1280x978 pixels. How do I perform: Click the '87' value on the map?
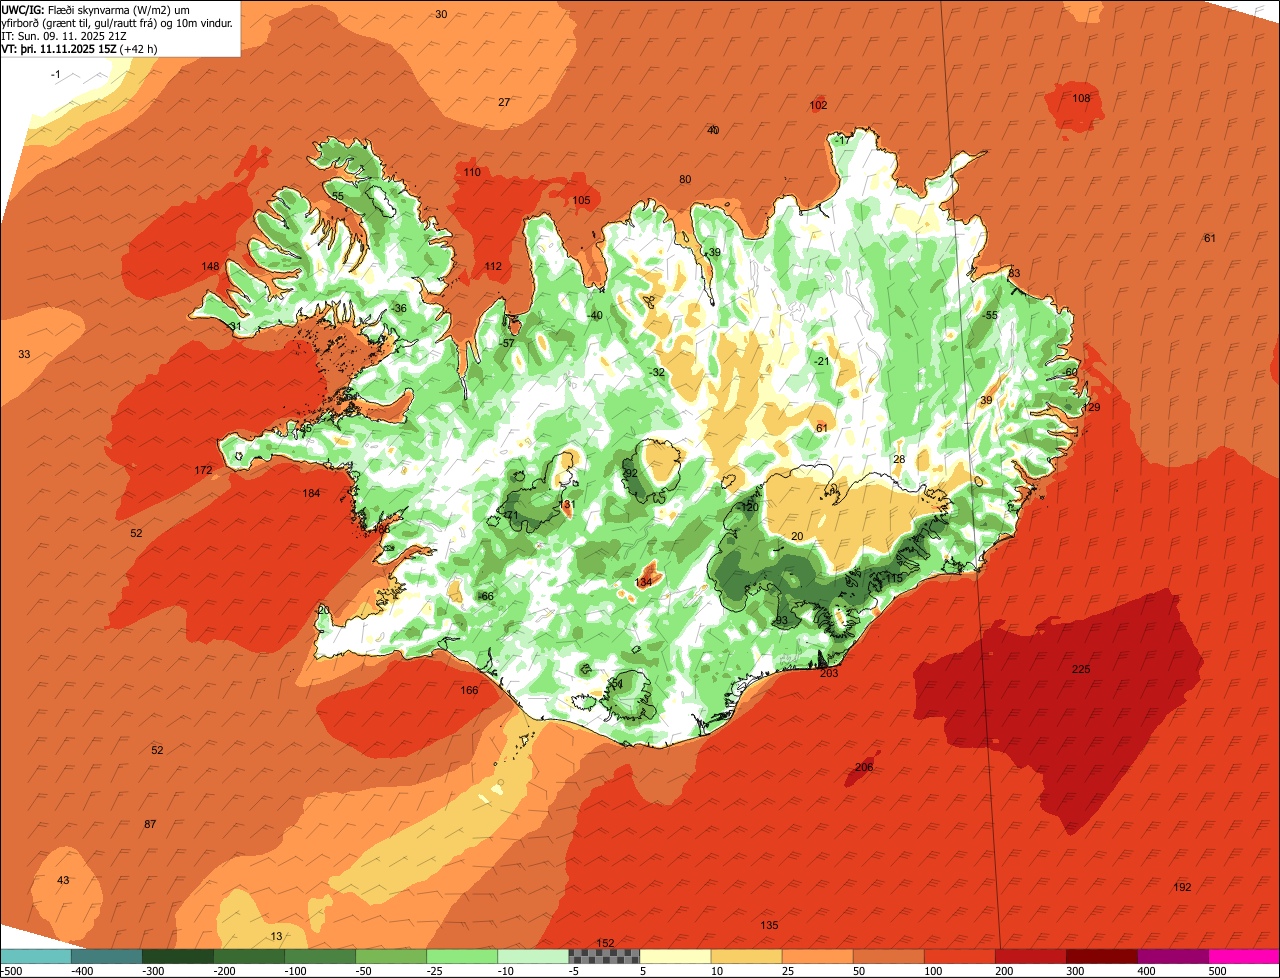(150, 824)
